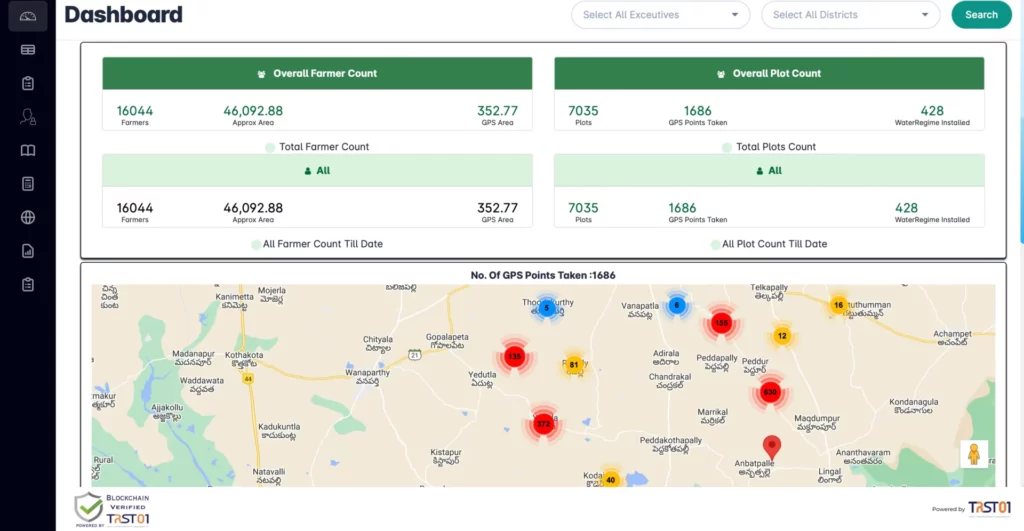Expand the Select All Districts dropdown
Image resolution: width=1024 pixels, height=531 pixels.
pos(850,15)
